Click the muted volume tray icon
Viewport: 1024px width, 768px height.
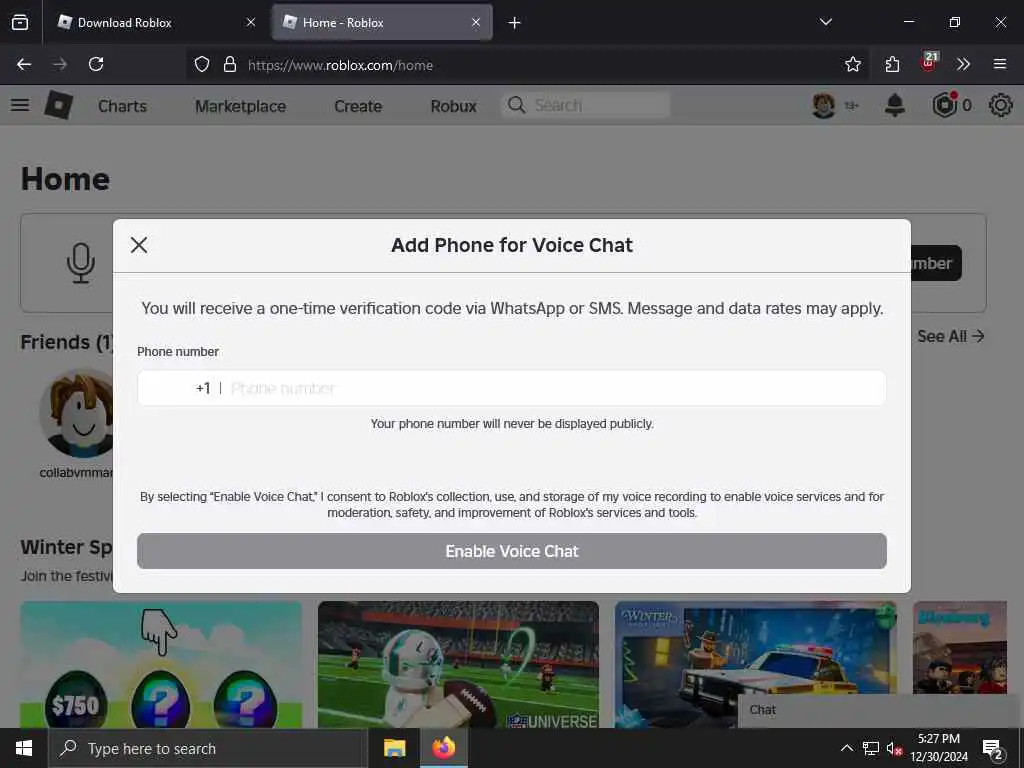(x=895, y=748)
